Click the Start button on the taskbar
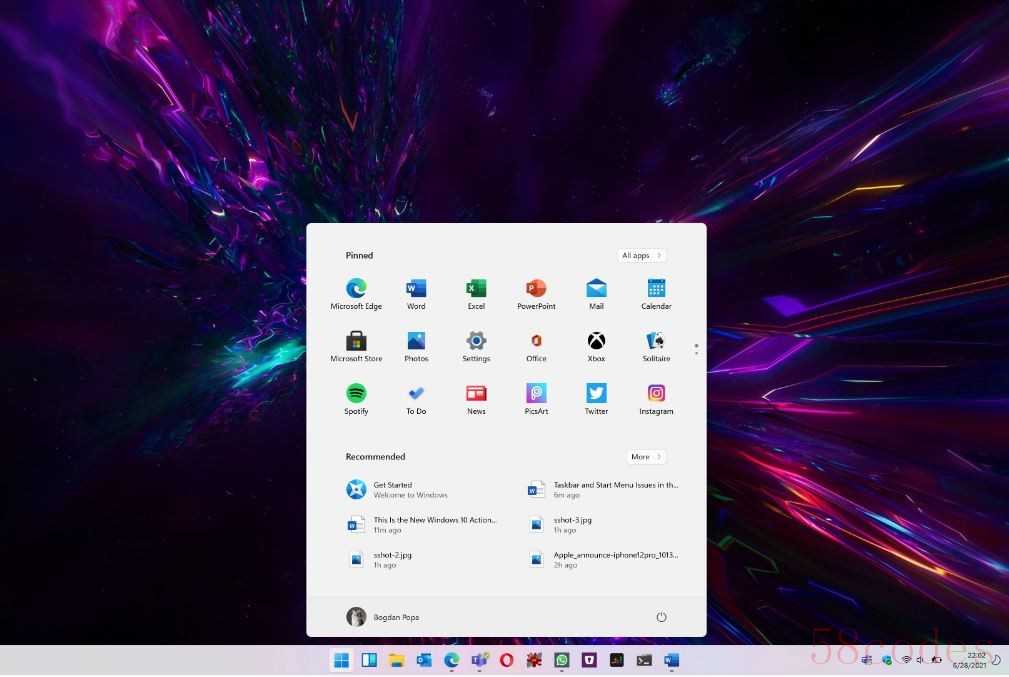 click(x=341, y=660)
